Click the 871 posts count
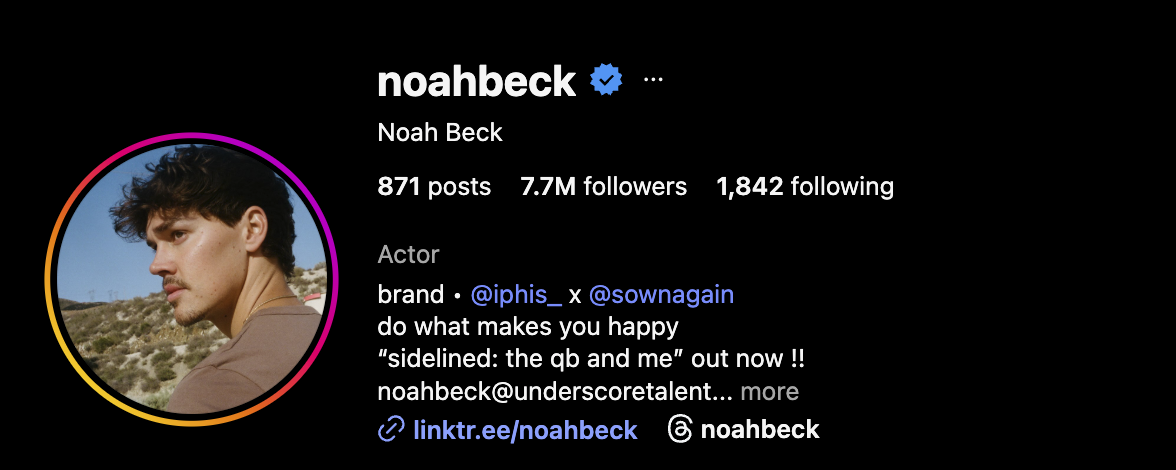 [x=434, y=186]
